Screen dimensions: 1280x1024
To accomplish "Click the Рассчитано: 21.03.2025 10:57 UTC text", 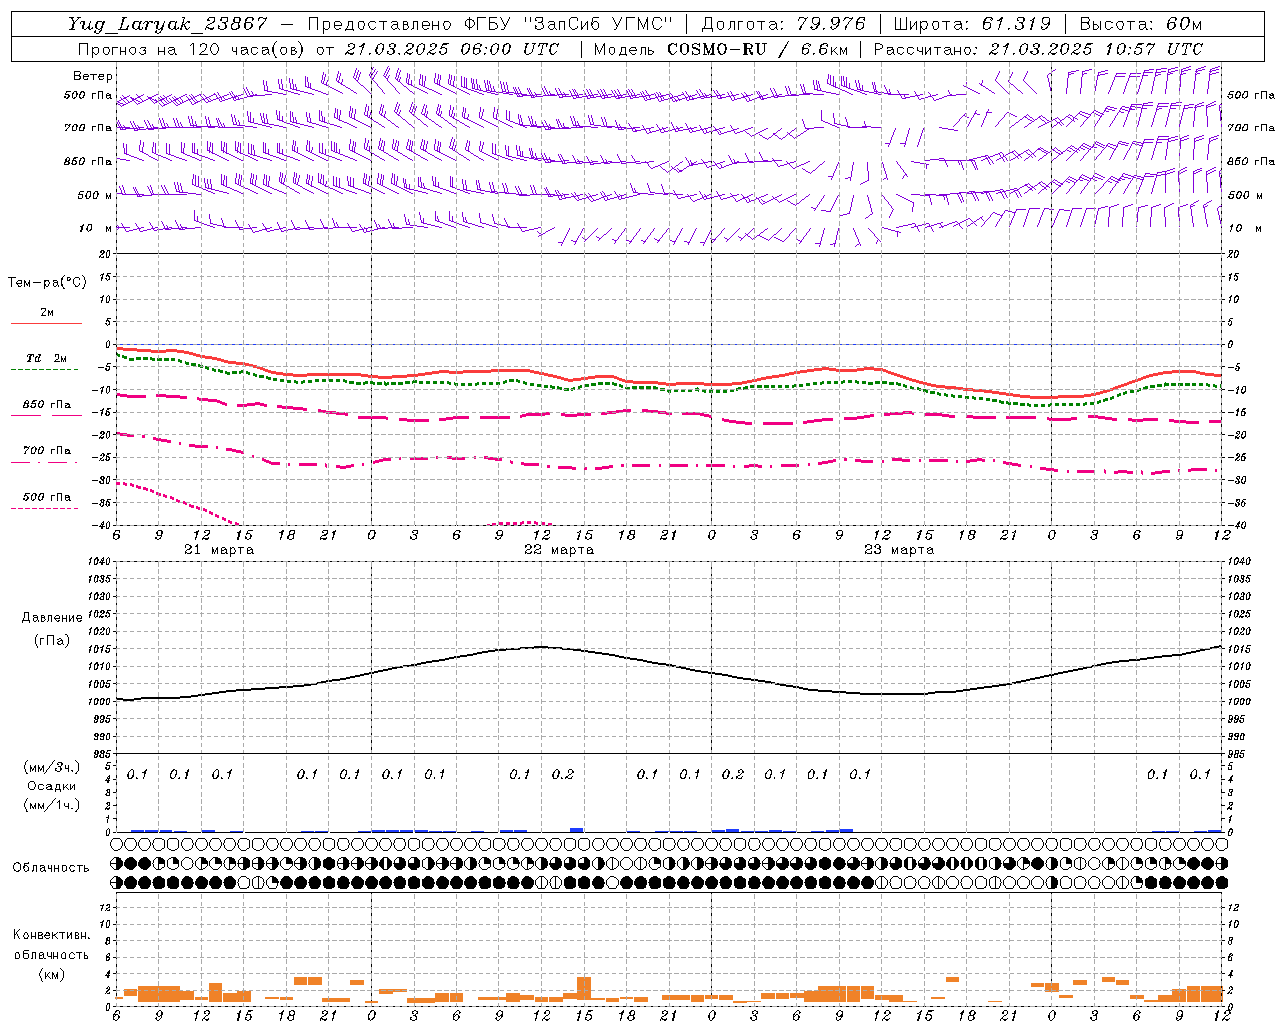I will [x=1038, y=49].
